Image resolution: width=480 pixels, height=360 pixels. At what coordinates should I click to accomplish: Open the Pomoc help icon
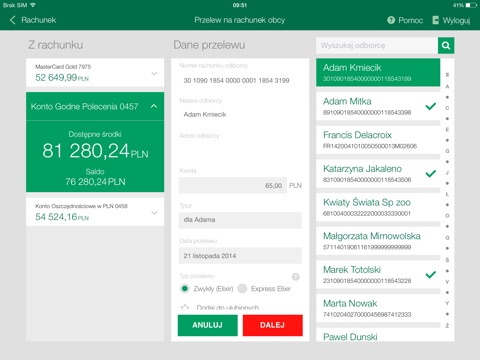pyautogui.click(x=391, y=20)
